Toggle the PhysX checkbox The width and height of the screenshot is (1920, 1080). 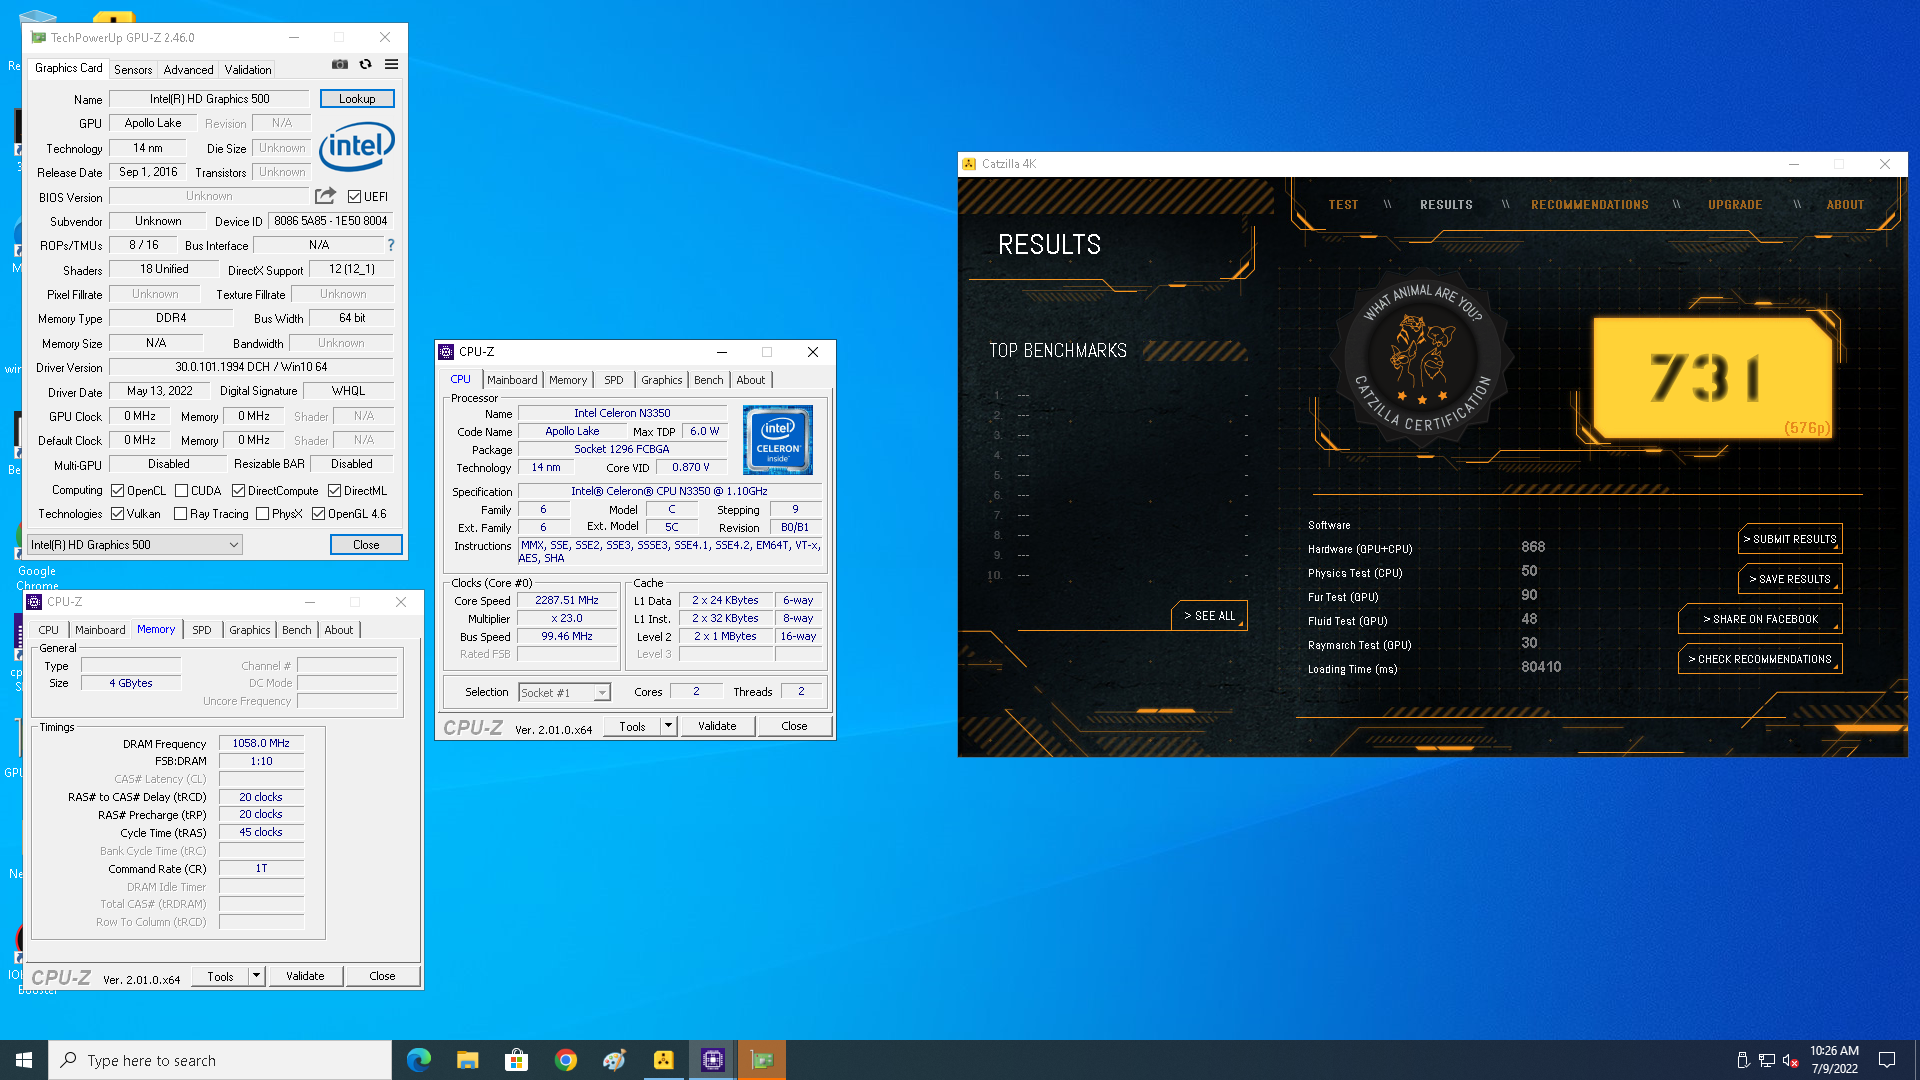[x=262, y=514]
